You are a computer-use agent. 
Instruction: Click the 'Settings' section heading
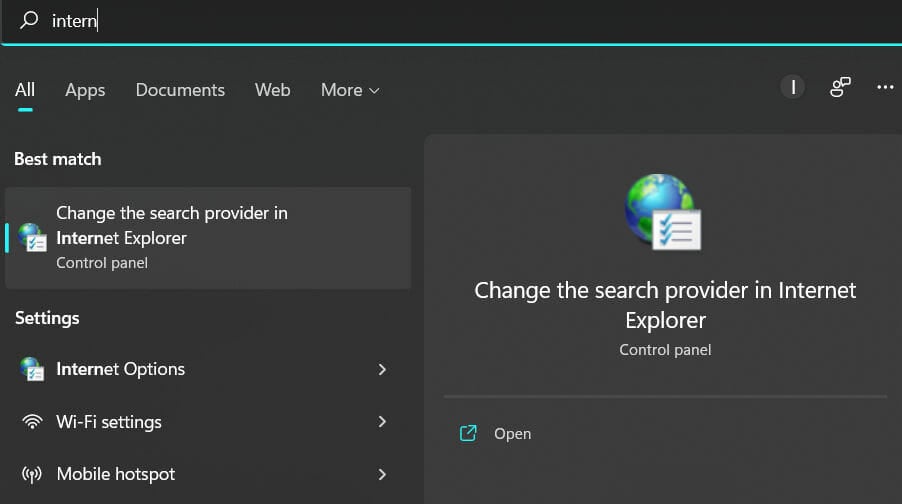coord(47,318)
